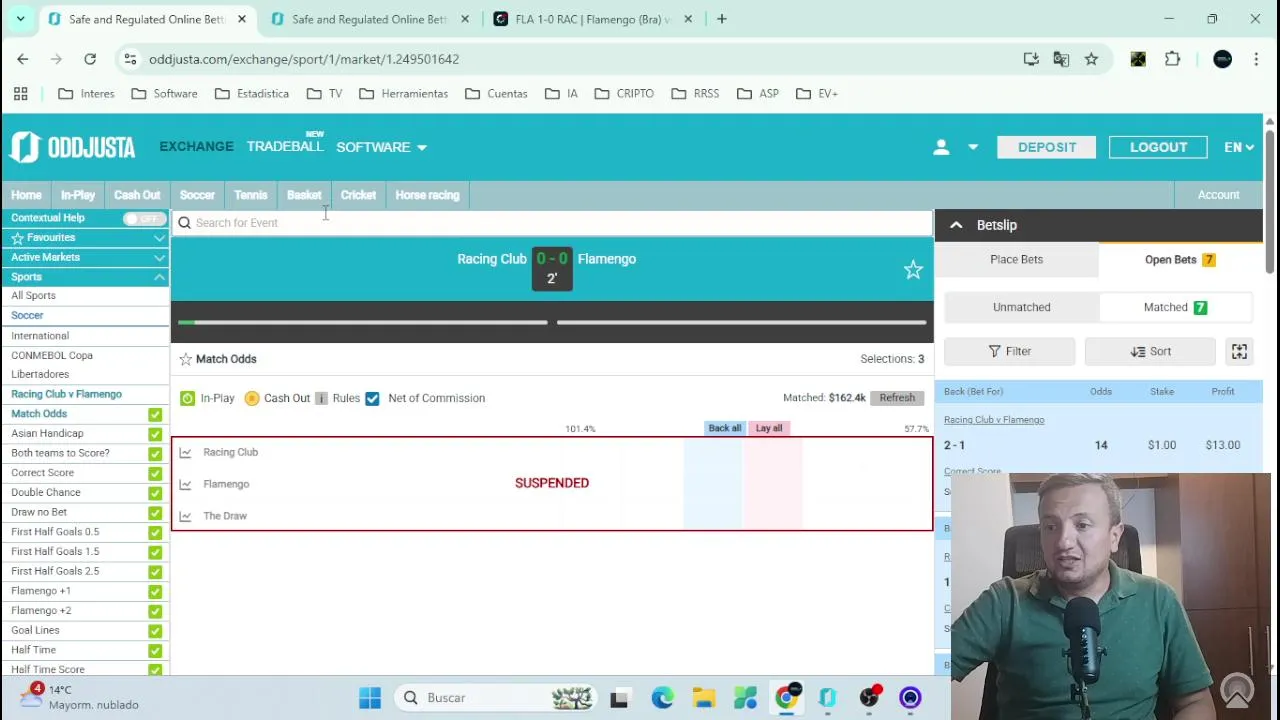Open Rules info icon

click(x=321, y=398)
